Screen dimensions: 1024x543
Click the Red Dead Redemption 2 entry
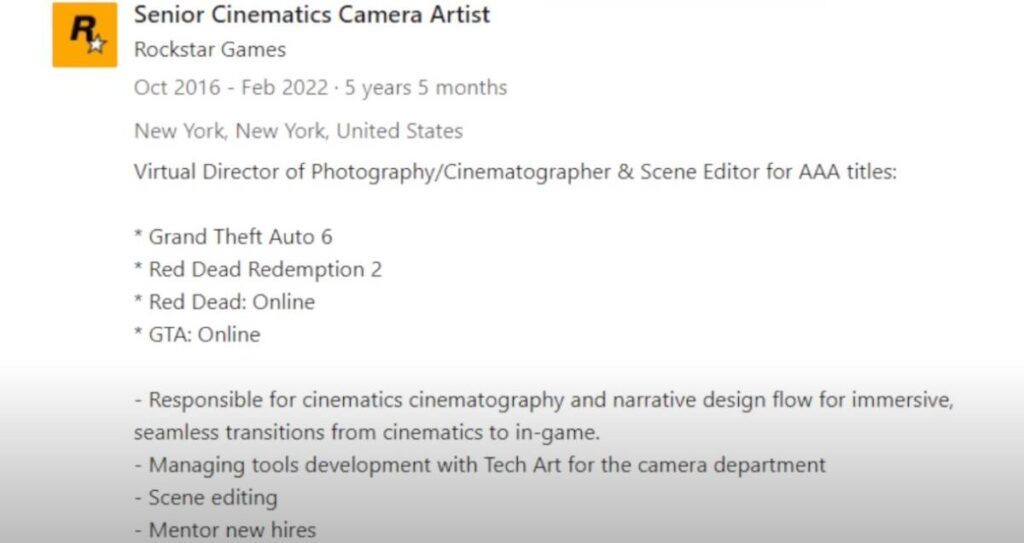click(x=258, y=270)
